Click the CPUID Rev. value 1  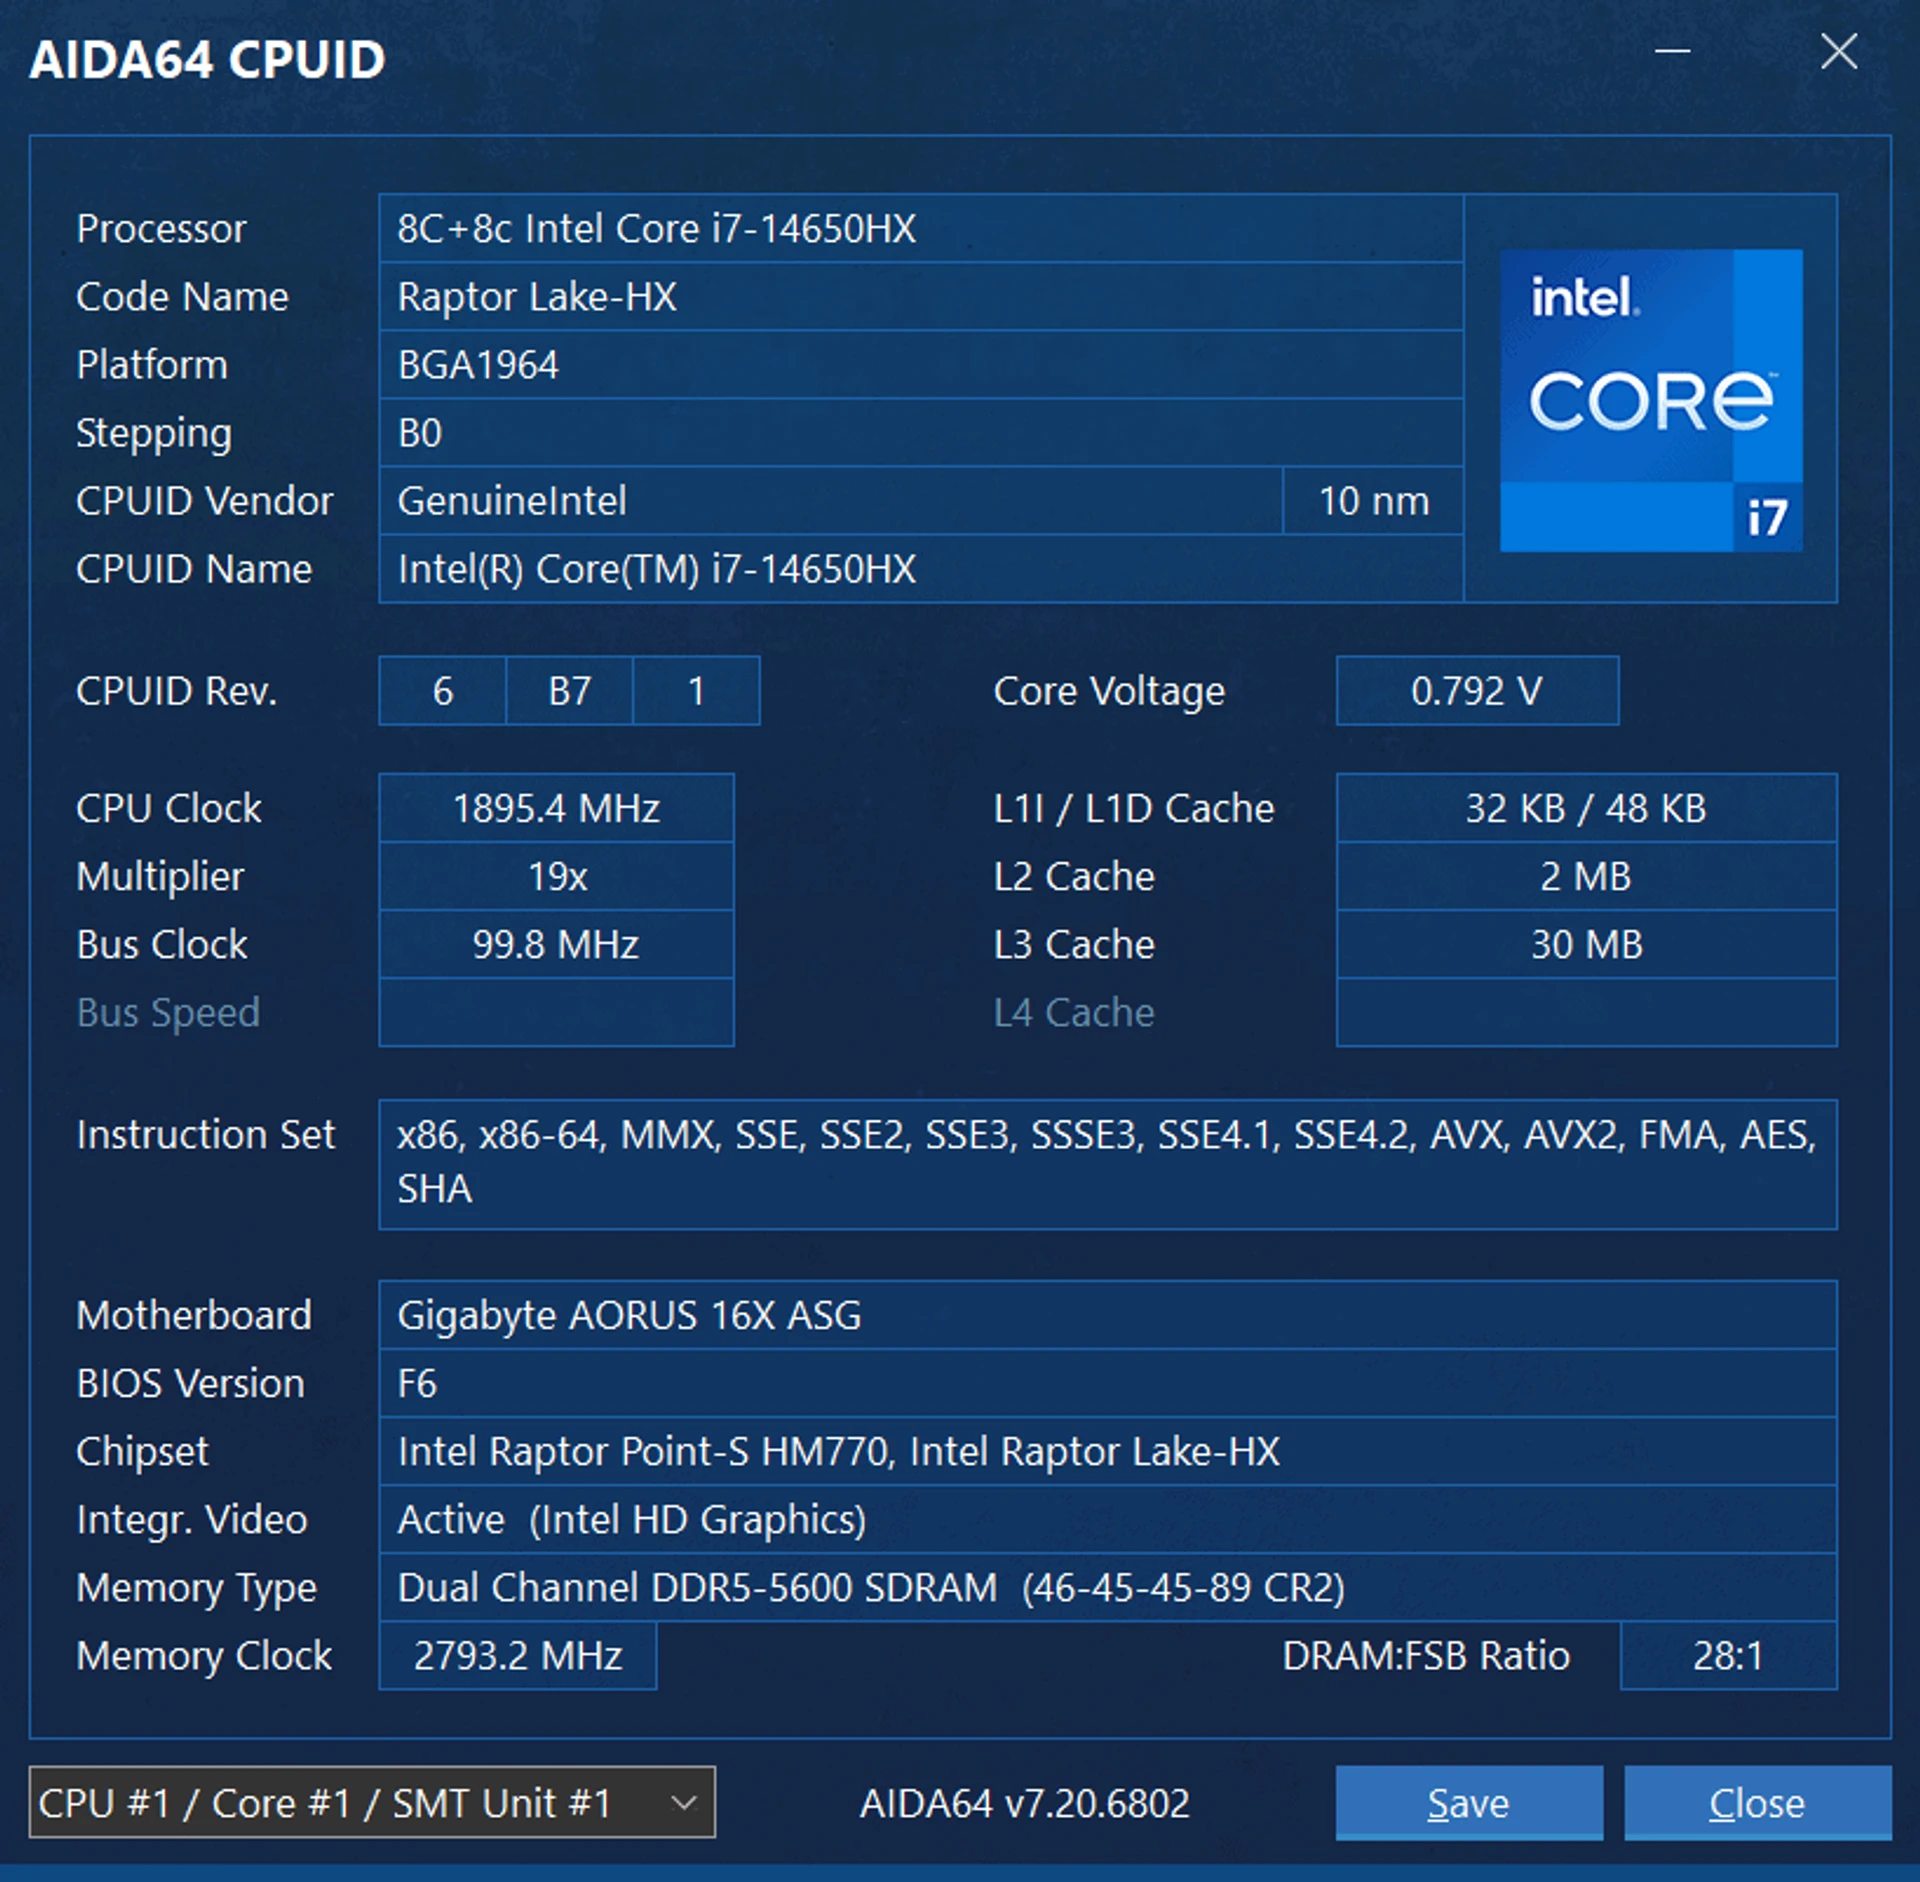tap(697, 691)
